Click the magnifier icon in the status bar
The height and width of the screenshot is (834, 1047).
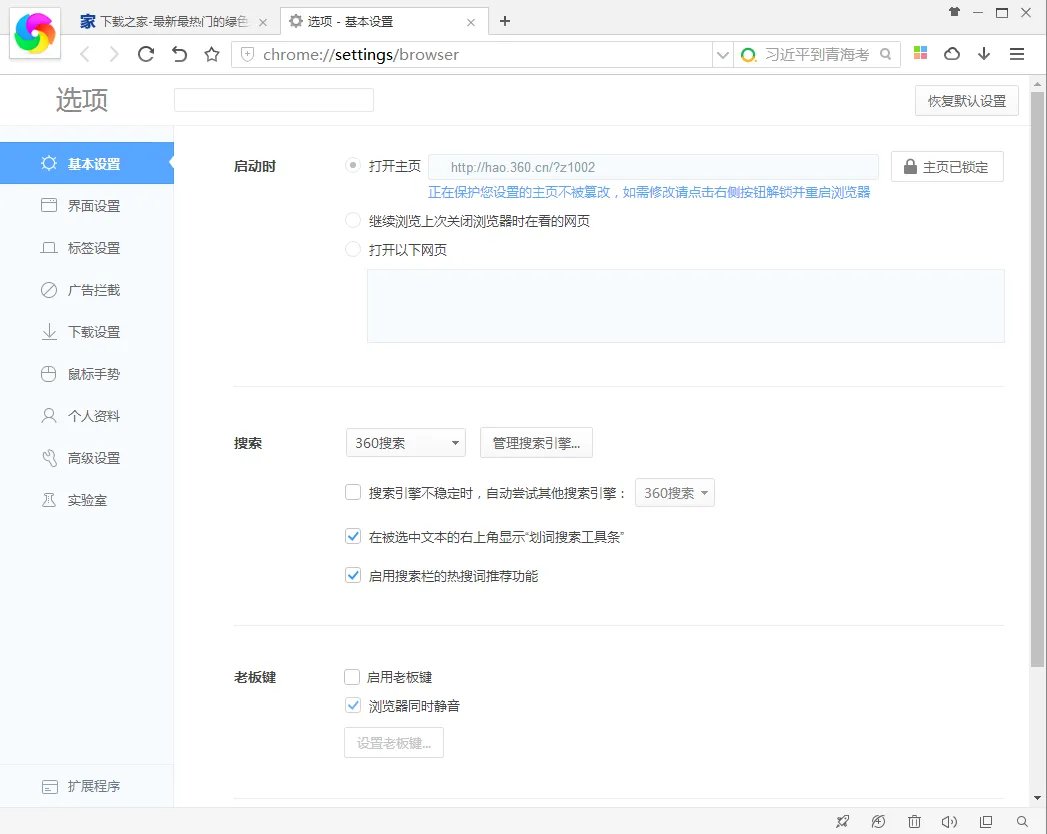click(1021, 820)
